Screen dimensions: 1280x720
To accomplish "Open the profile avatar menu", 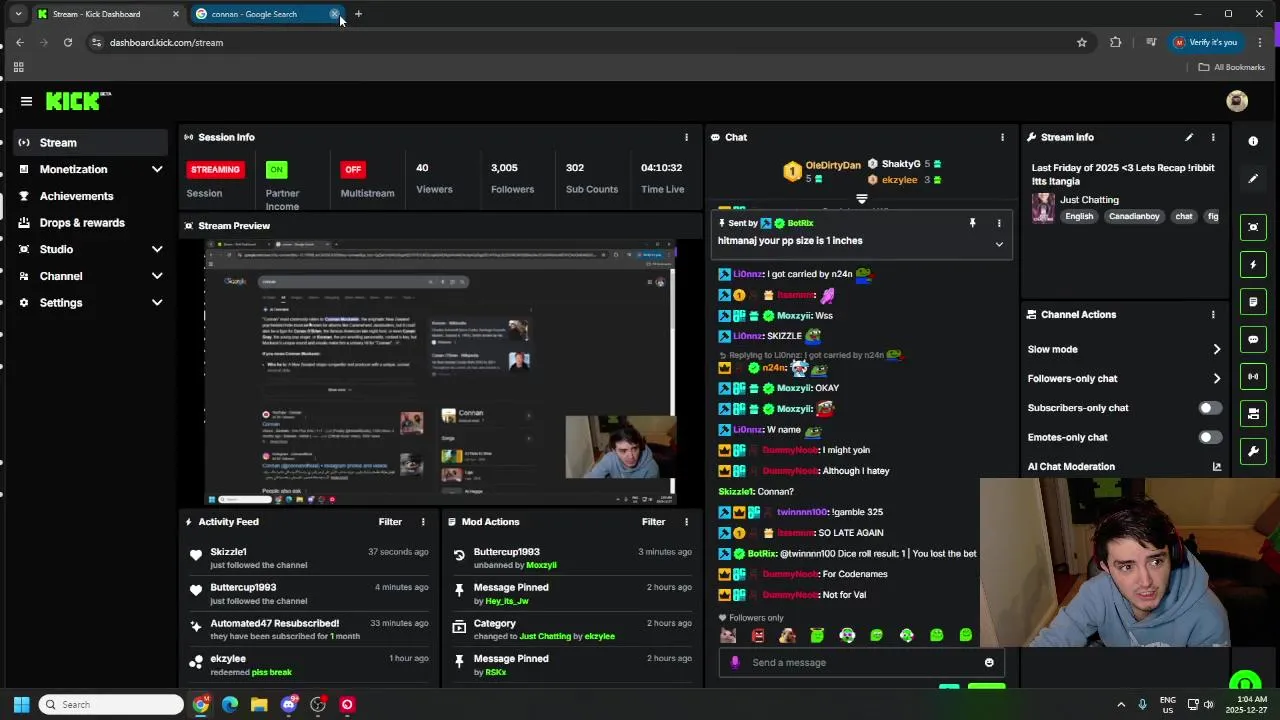I will tap(1237, 101).
